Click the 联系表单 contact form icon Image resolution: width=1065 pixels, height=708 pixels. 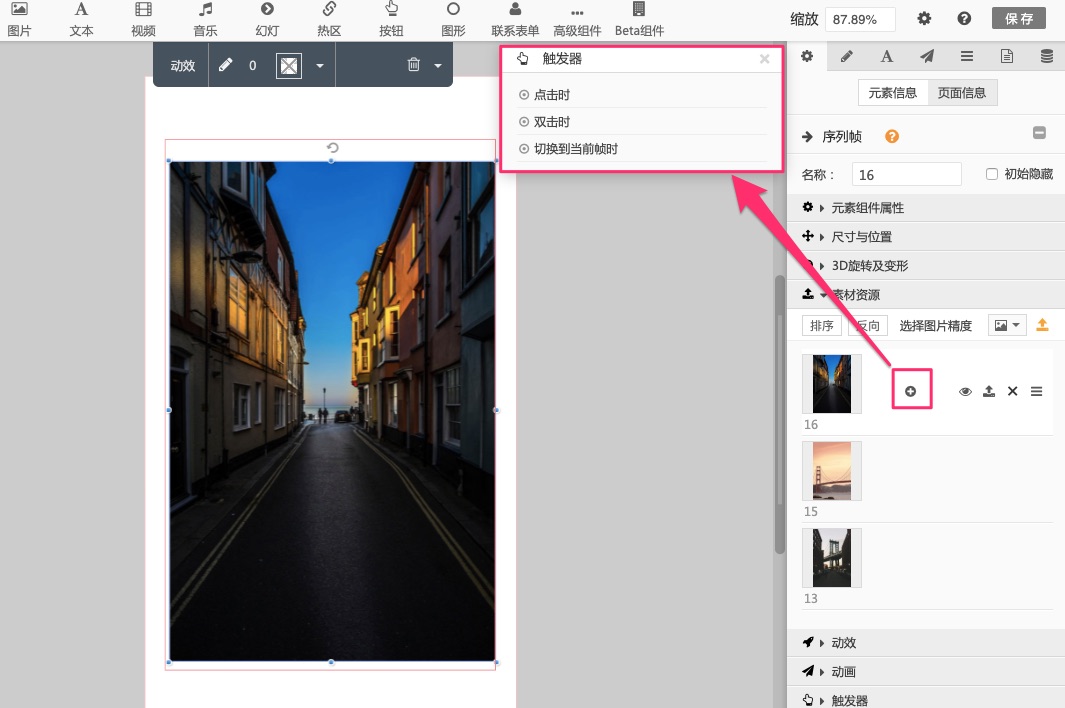515,10
